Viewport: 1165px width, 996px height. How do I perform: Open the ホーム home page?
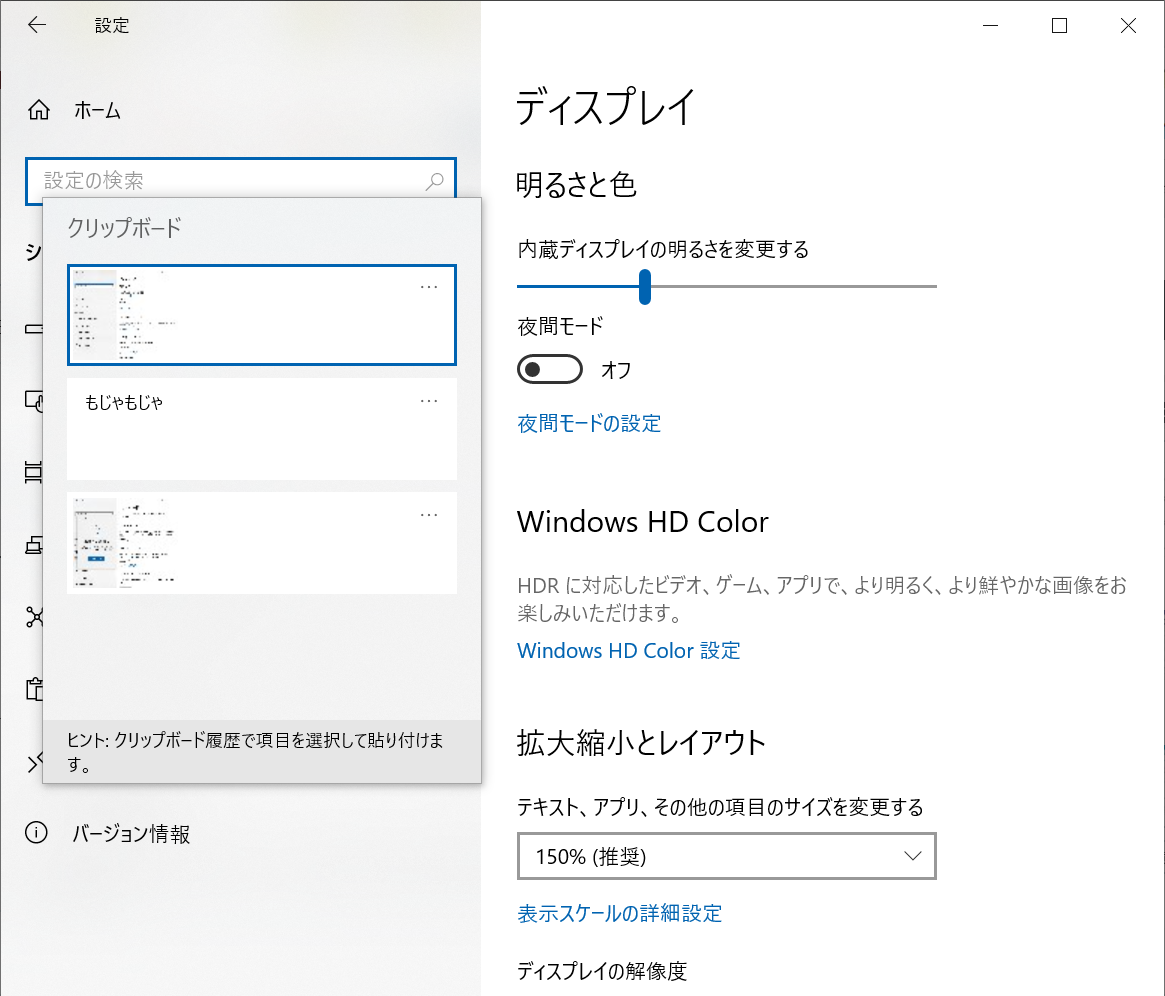pos(74,111)
